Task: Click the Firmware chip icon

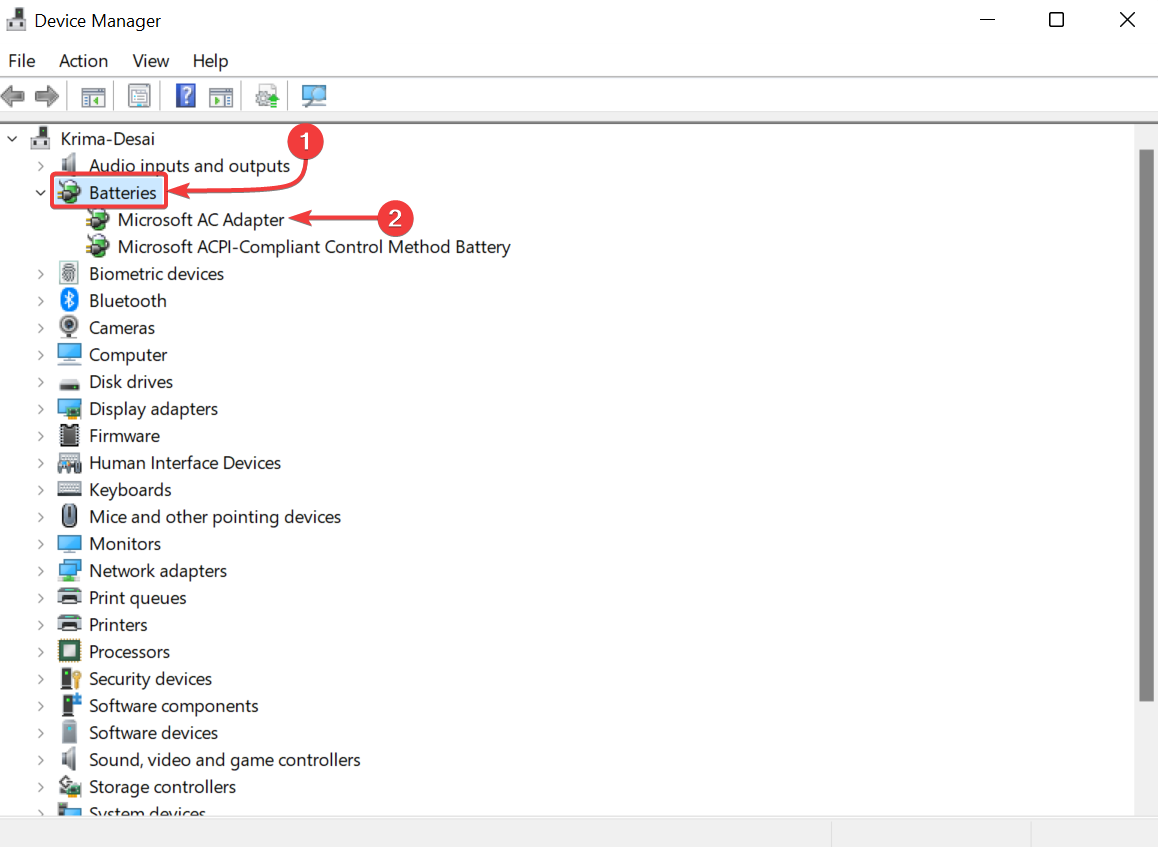Action: point(69,436)
